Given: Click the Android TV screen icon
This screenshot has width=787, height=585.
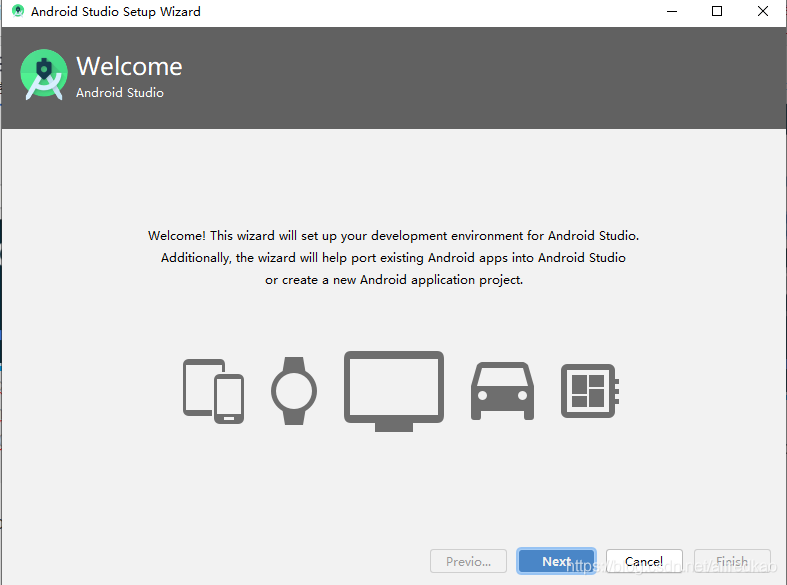Looking at the screenshot, I should (x=394, y=391).
